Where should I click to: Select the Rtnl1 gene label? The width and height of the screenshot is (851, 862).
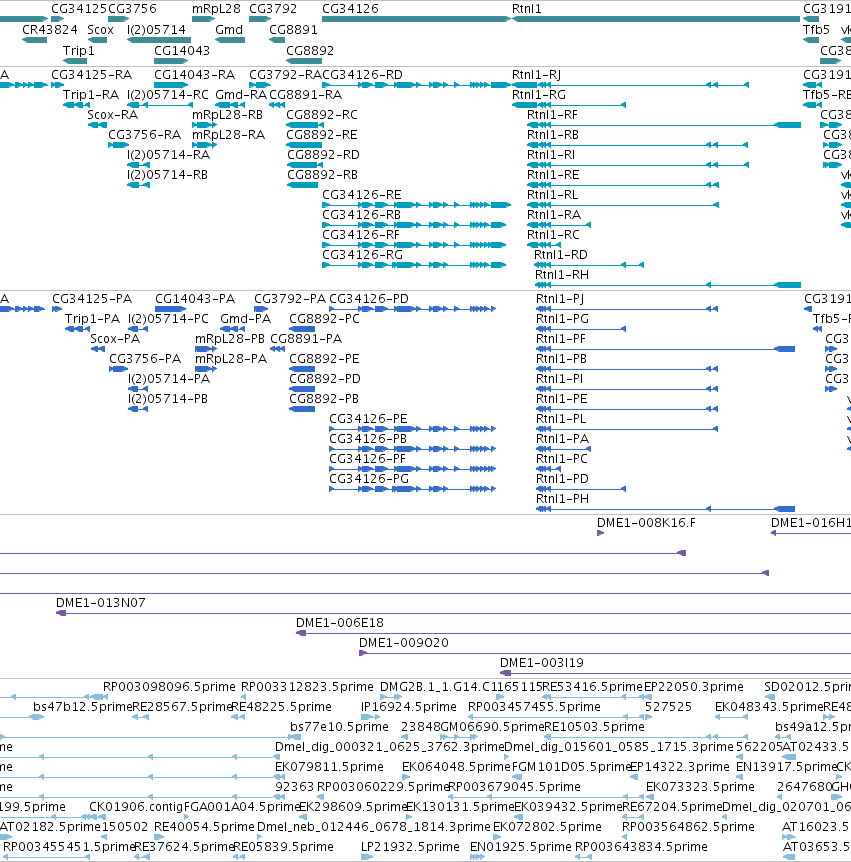tap(526, 9)
